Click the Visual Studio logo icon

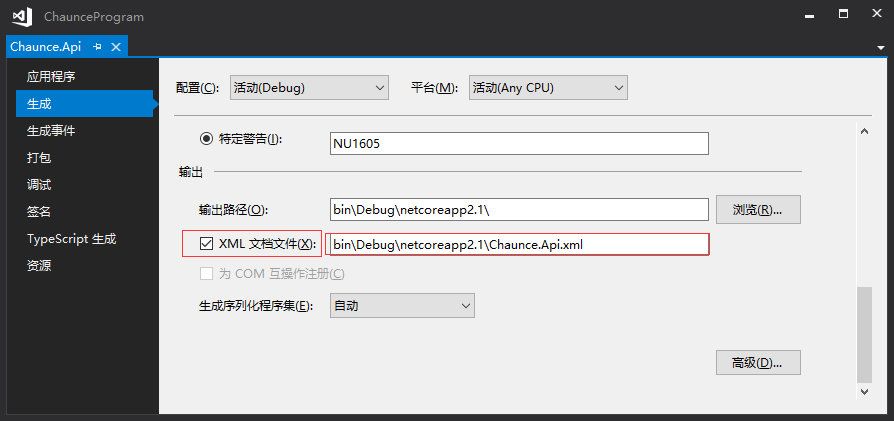click(x=23, y=16)
